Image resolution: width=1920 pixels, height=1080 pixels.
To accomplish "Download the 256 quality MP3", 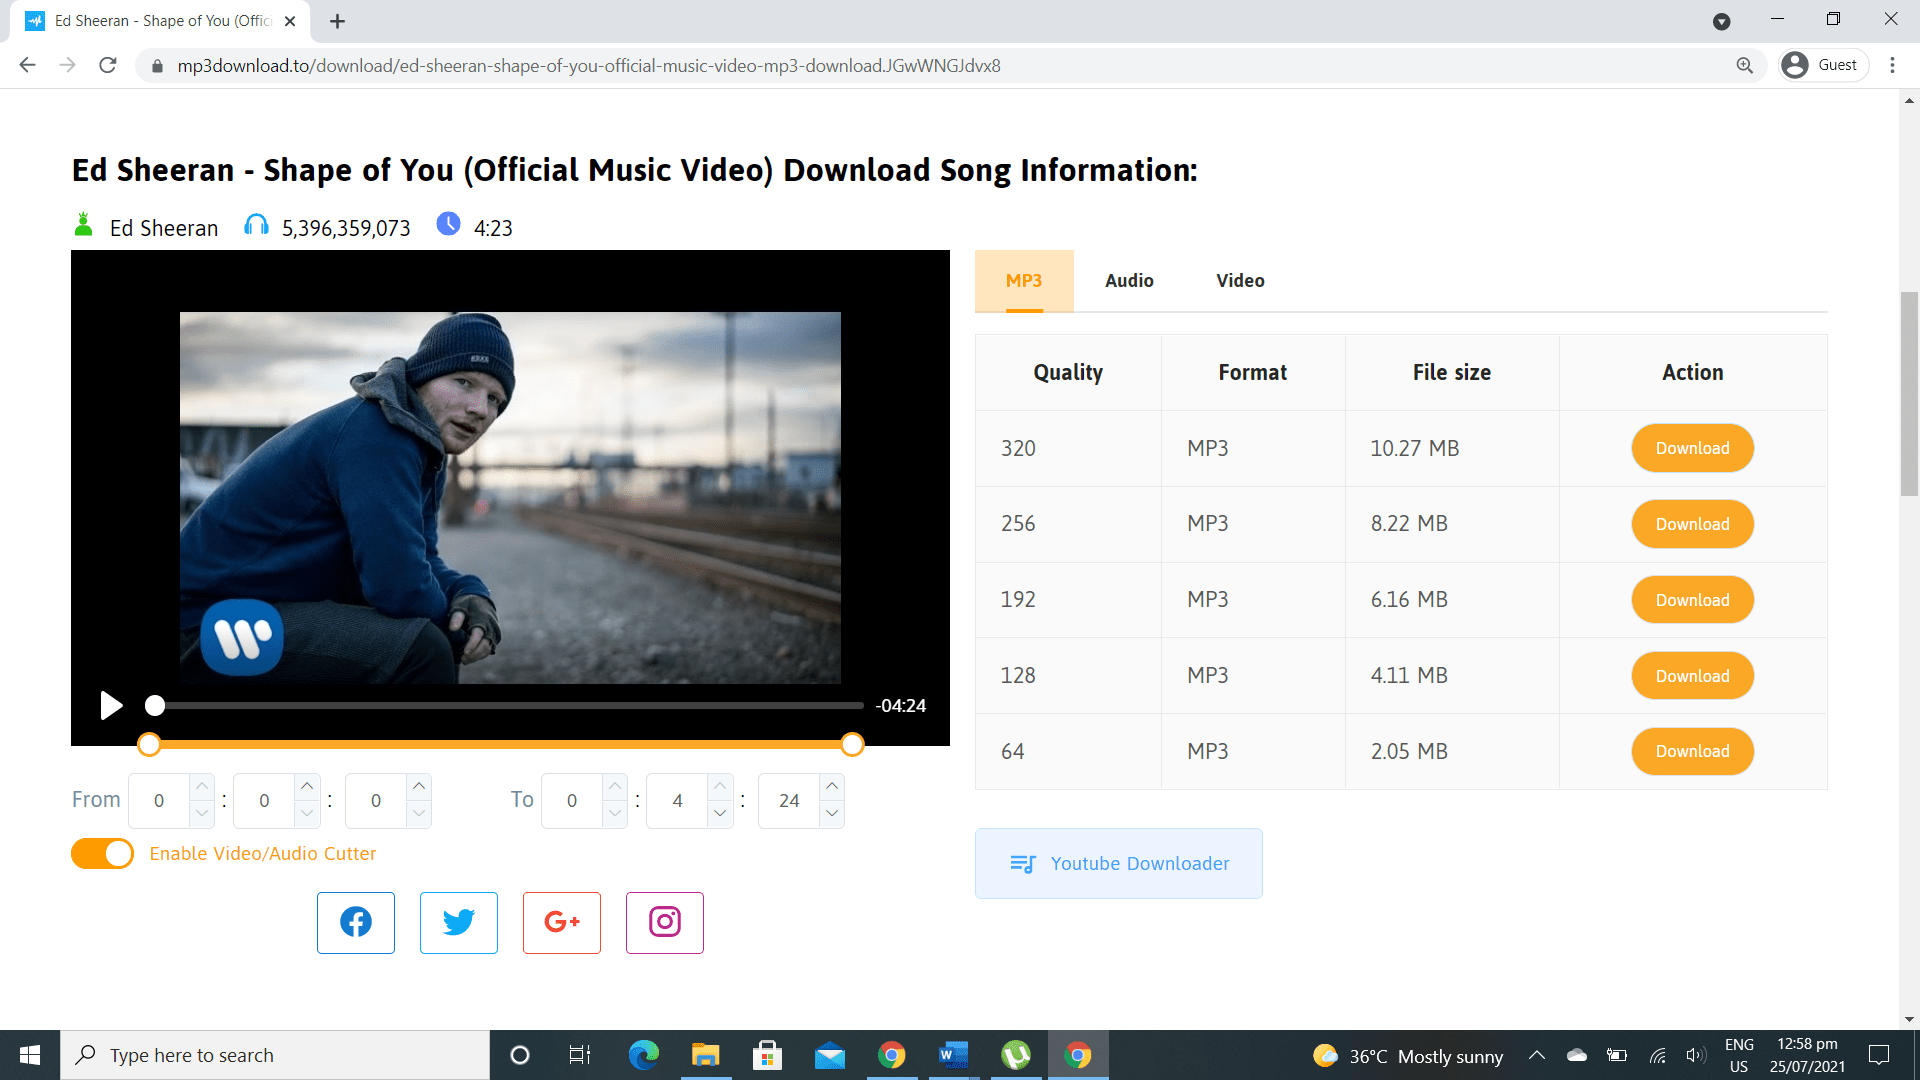I will (1692, 524).
